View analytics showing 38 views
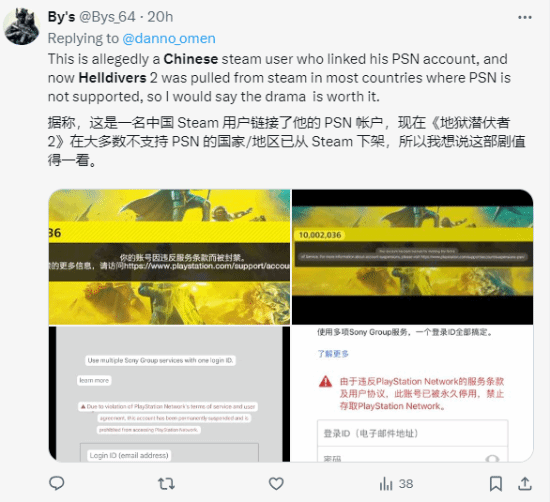The height and width of the screenshot is (502, 550). 396,484
